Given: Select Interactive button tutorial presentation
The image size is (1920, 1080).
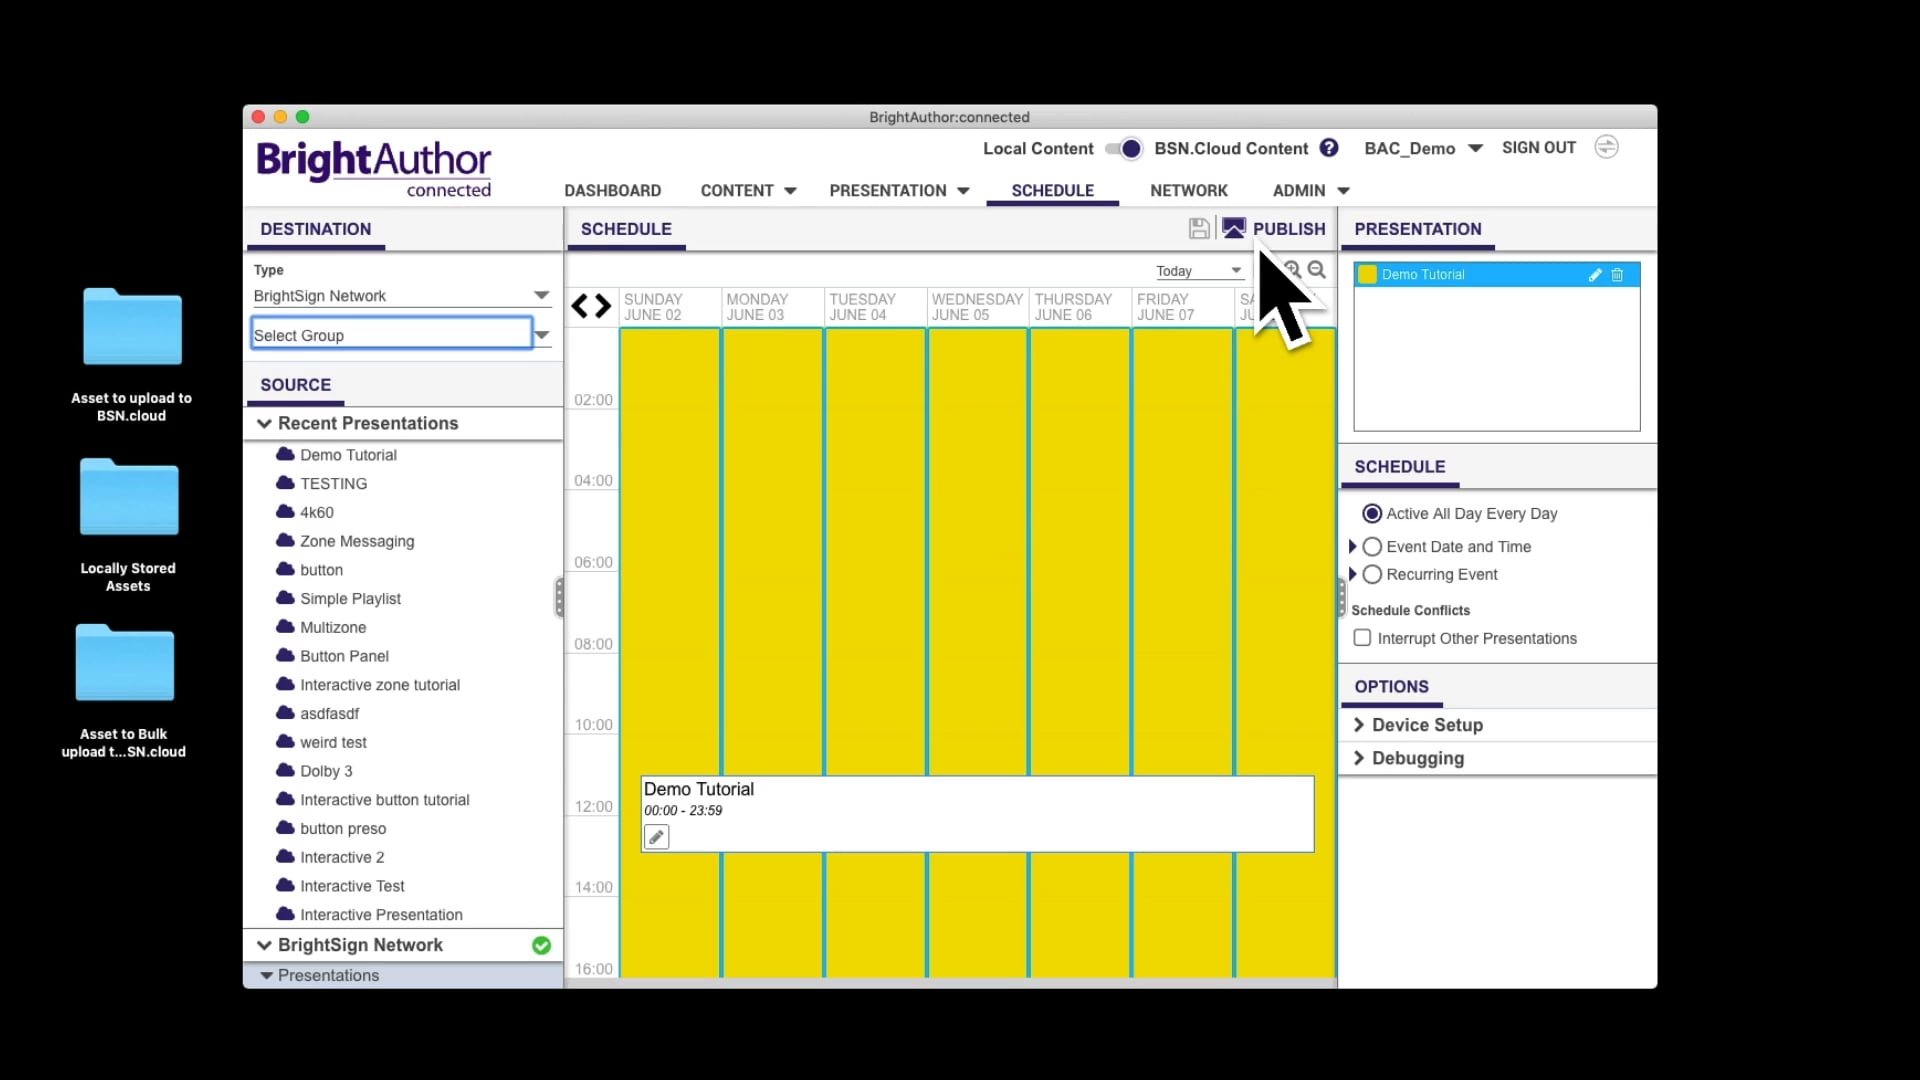Looking at the screenshot, I should (384, 800).
